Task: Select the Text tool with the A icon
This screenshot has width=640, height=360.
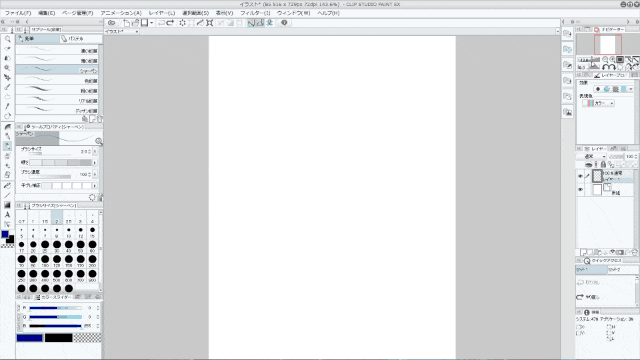Action: pyautogui.click(x=7, y=215)
